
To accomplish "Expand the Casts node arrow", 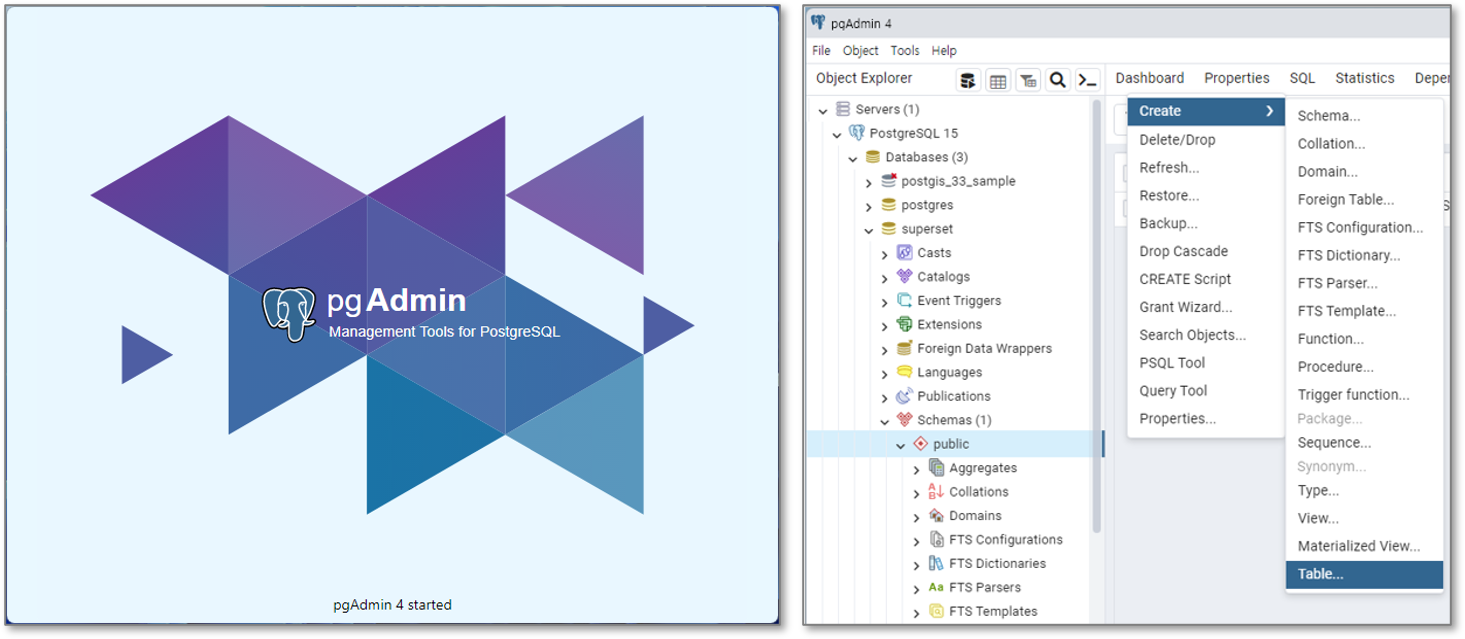I will click(x=885, y=254).
